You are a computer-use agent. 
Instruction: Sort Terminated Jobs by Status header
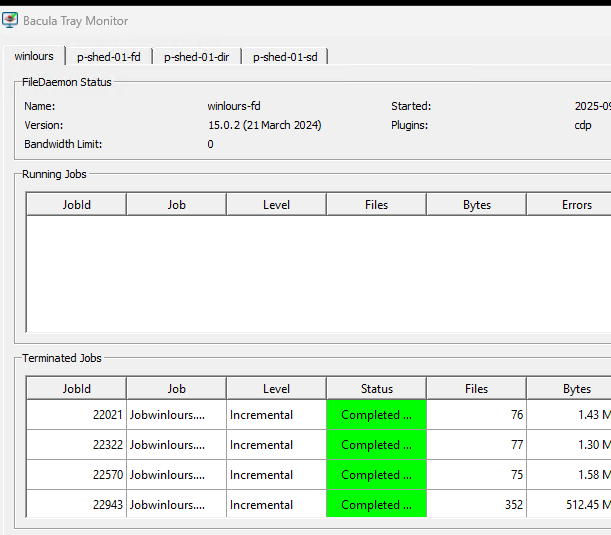tap(376, 389)
